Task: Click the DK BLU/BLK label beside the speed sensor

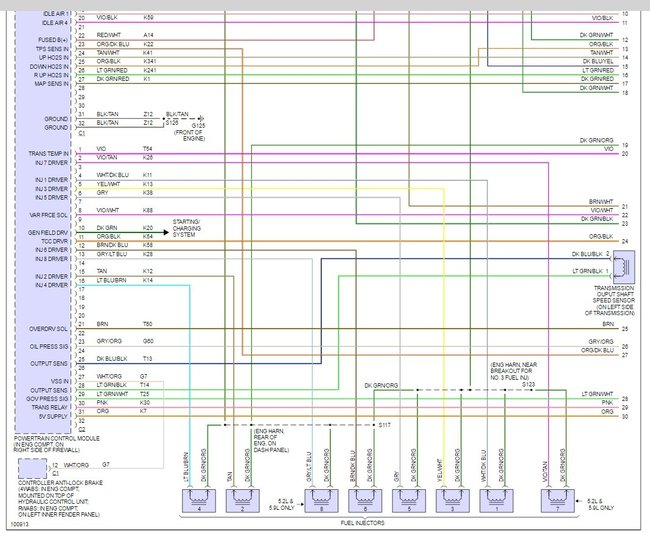Action: click(587, 254)
